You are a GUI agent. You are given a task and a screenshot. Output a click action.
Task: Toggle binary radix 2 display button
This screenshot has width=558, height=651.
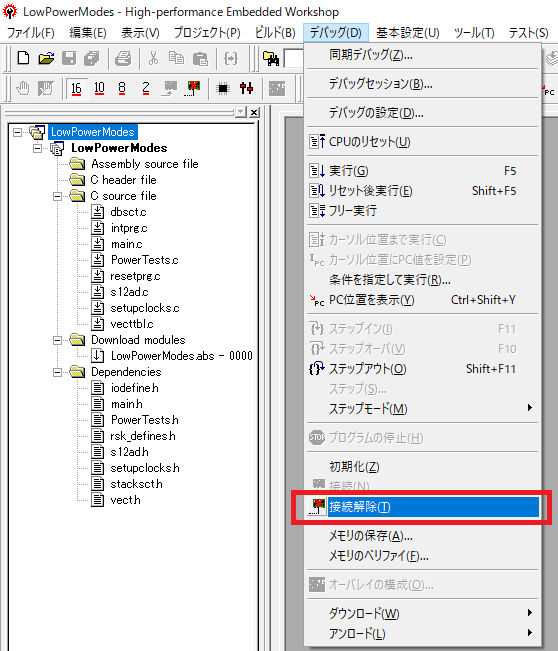click(145, 88)
